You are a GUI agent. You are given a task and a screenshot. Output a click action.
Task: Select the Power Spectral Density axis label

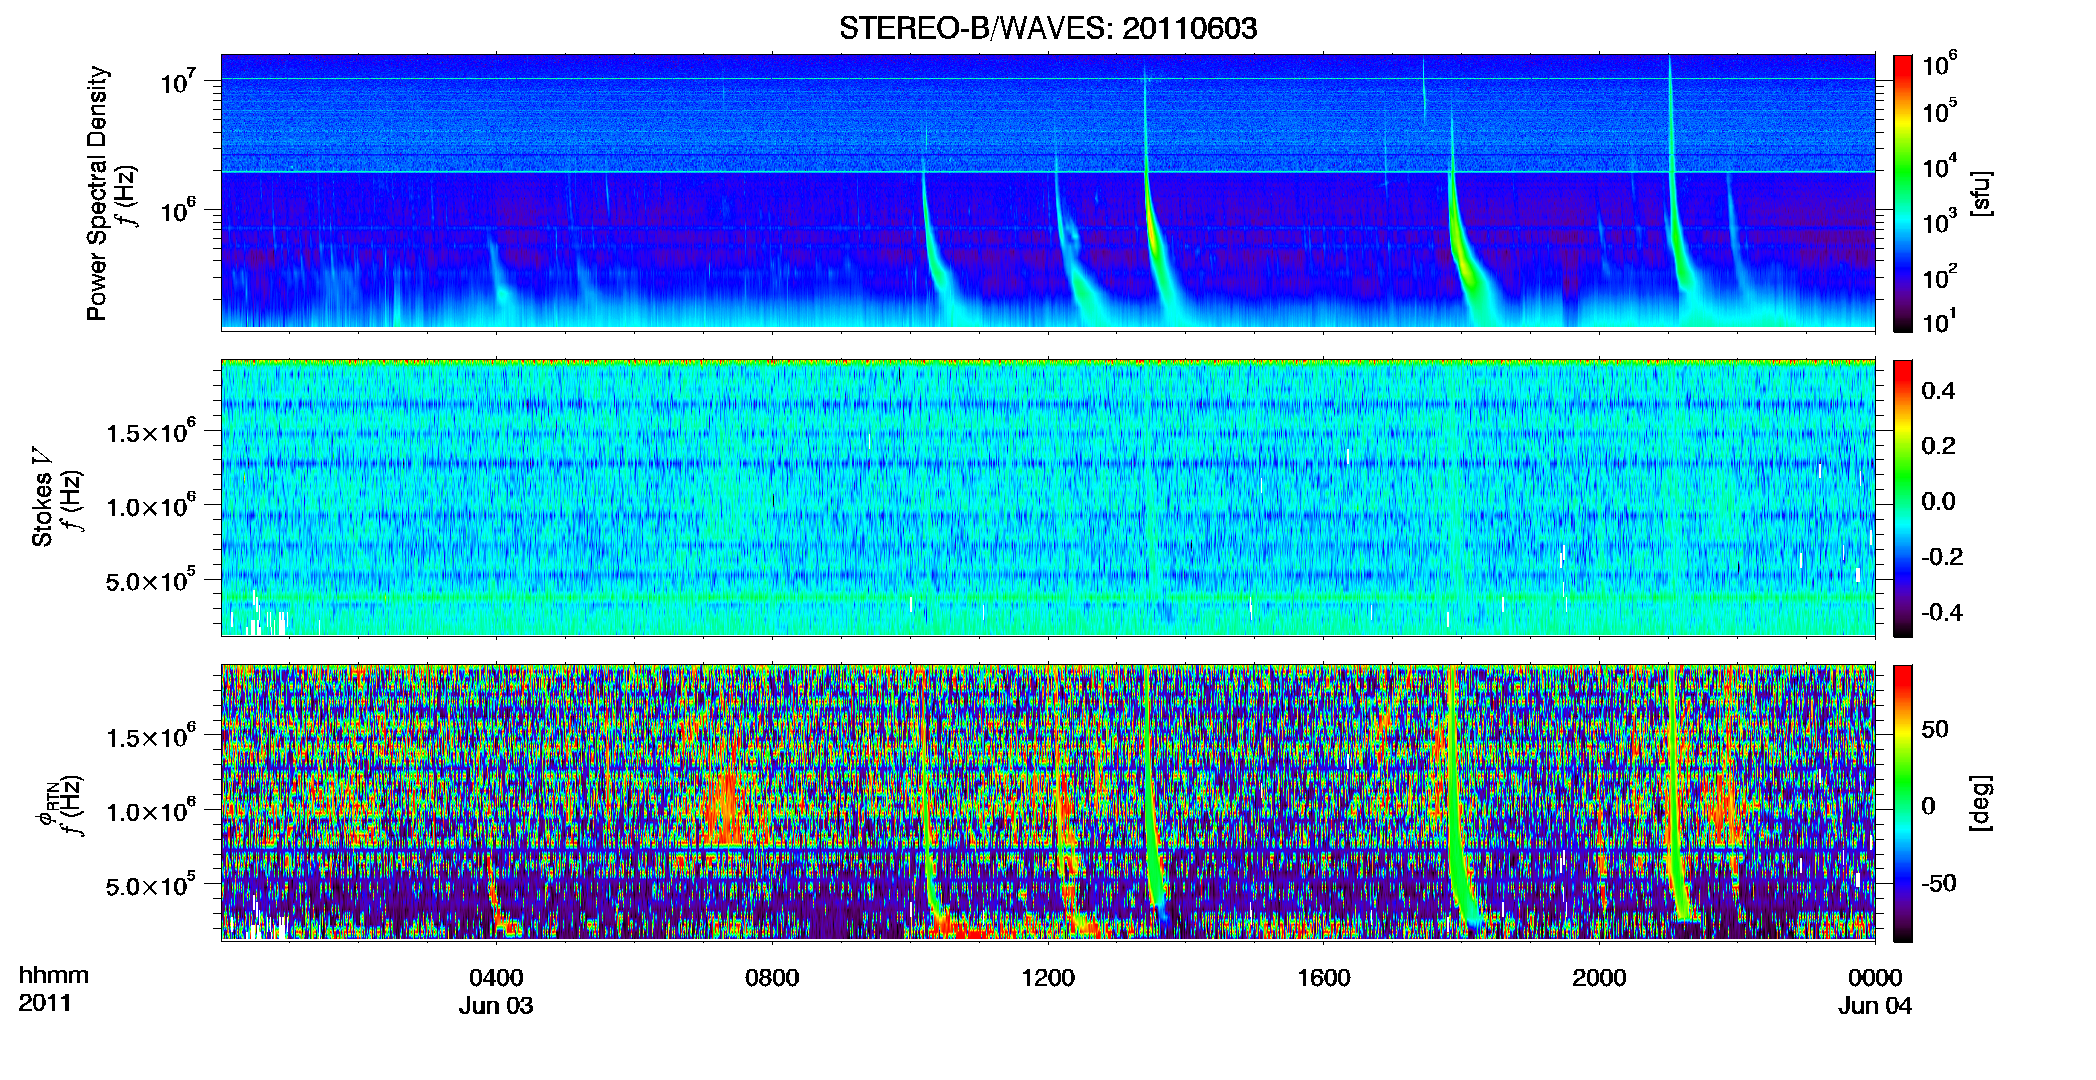click(x=97, y=193)
